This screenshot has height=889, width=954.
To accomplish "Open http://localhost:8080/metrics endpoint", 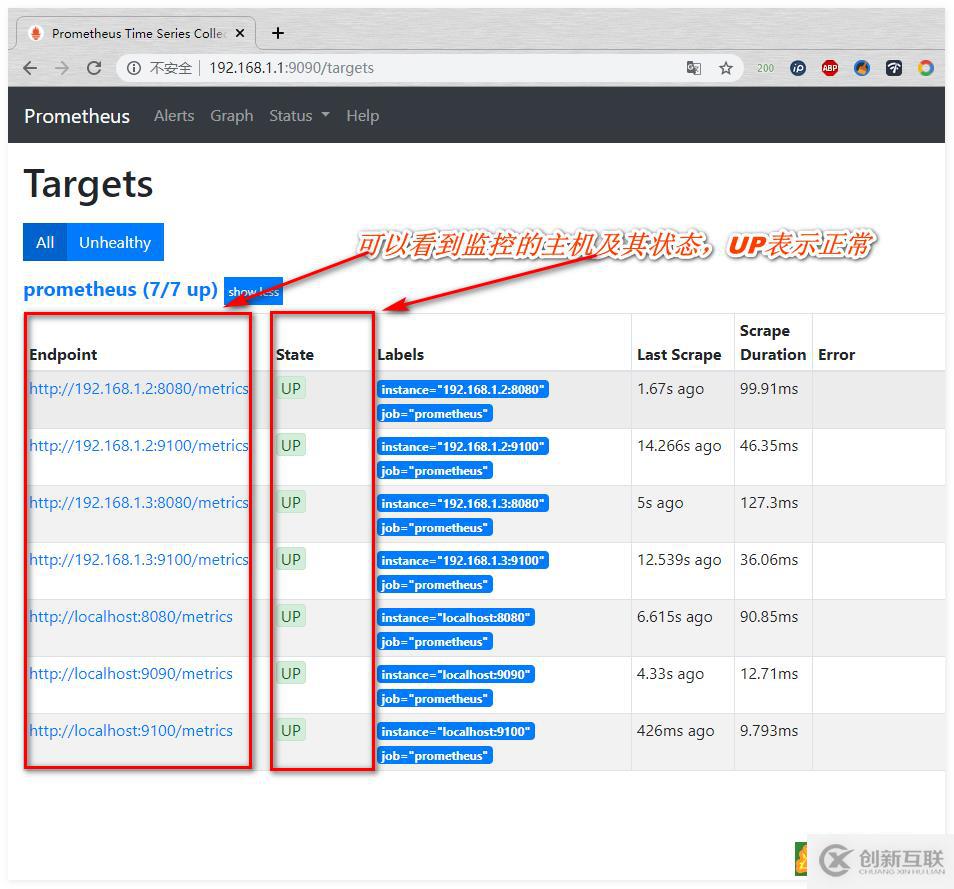I will (x=131, y=616).
